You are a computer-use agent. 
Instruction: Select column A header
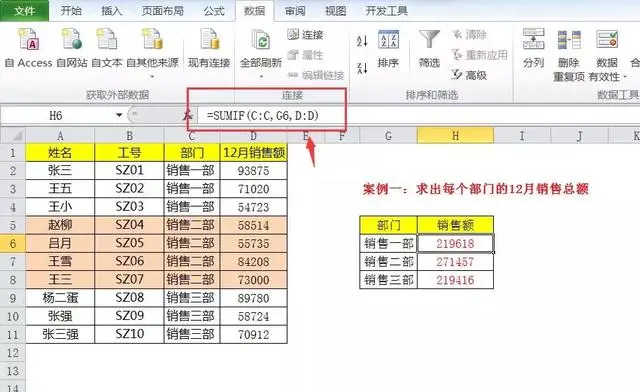tap(60, 136)
